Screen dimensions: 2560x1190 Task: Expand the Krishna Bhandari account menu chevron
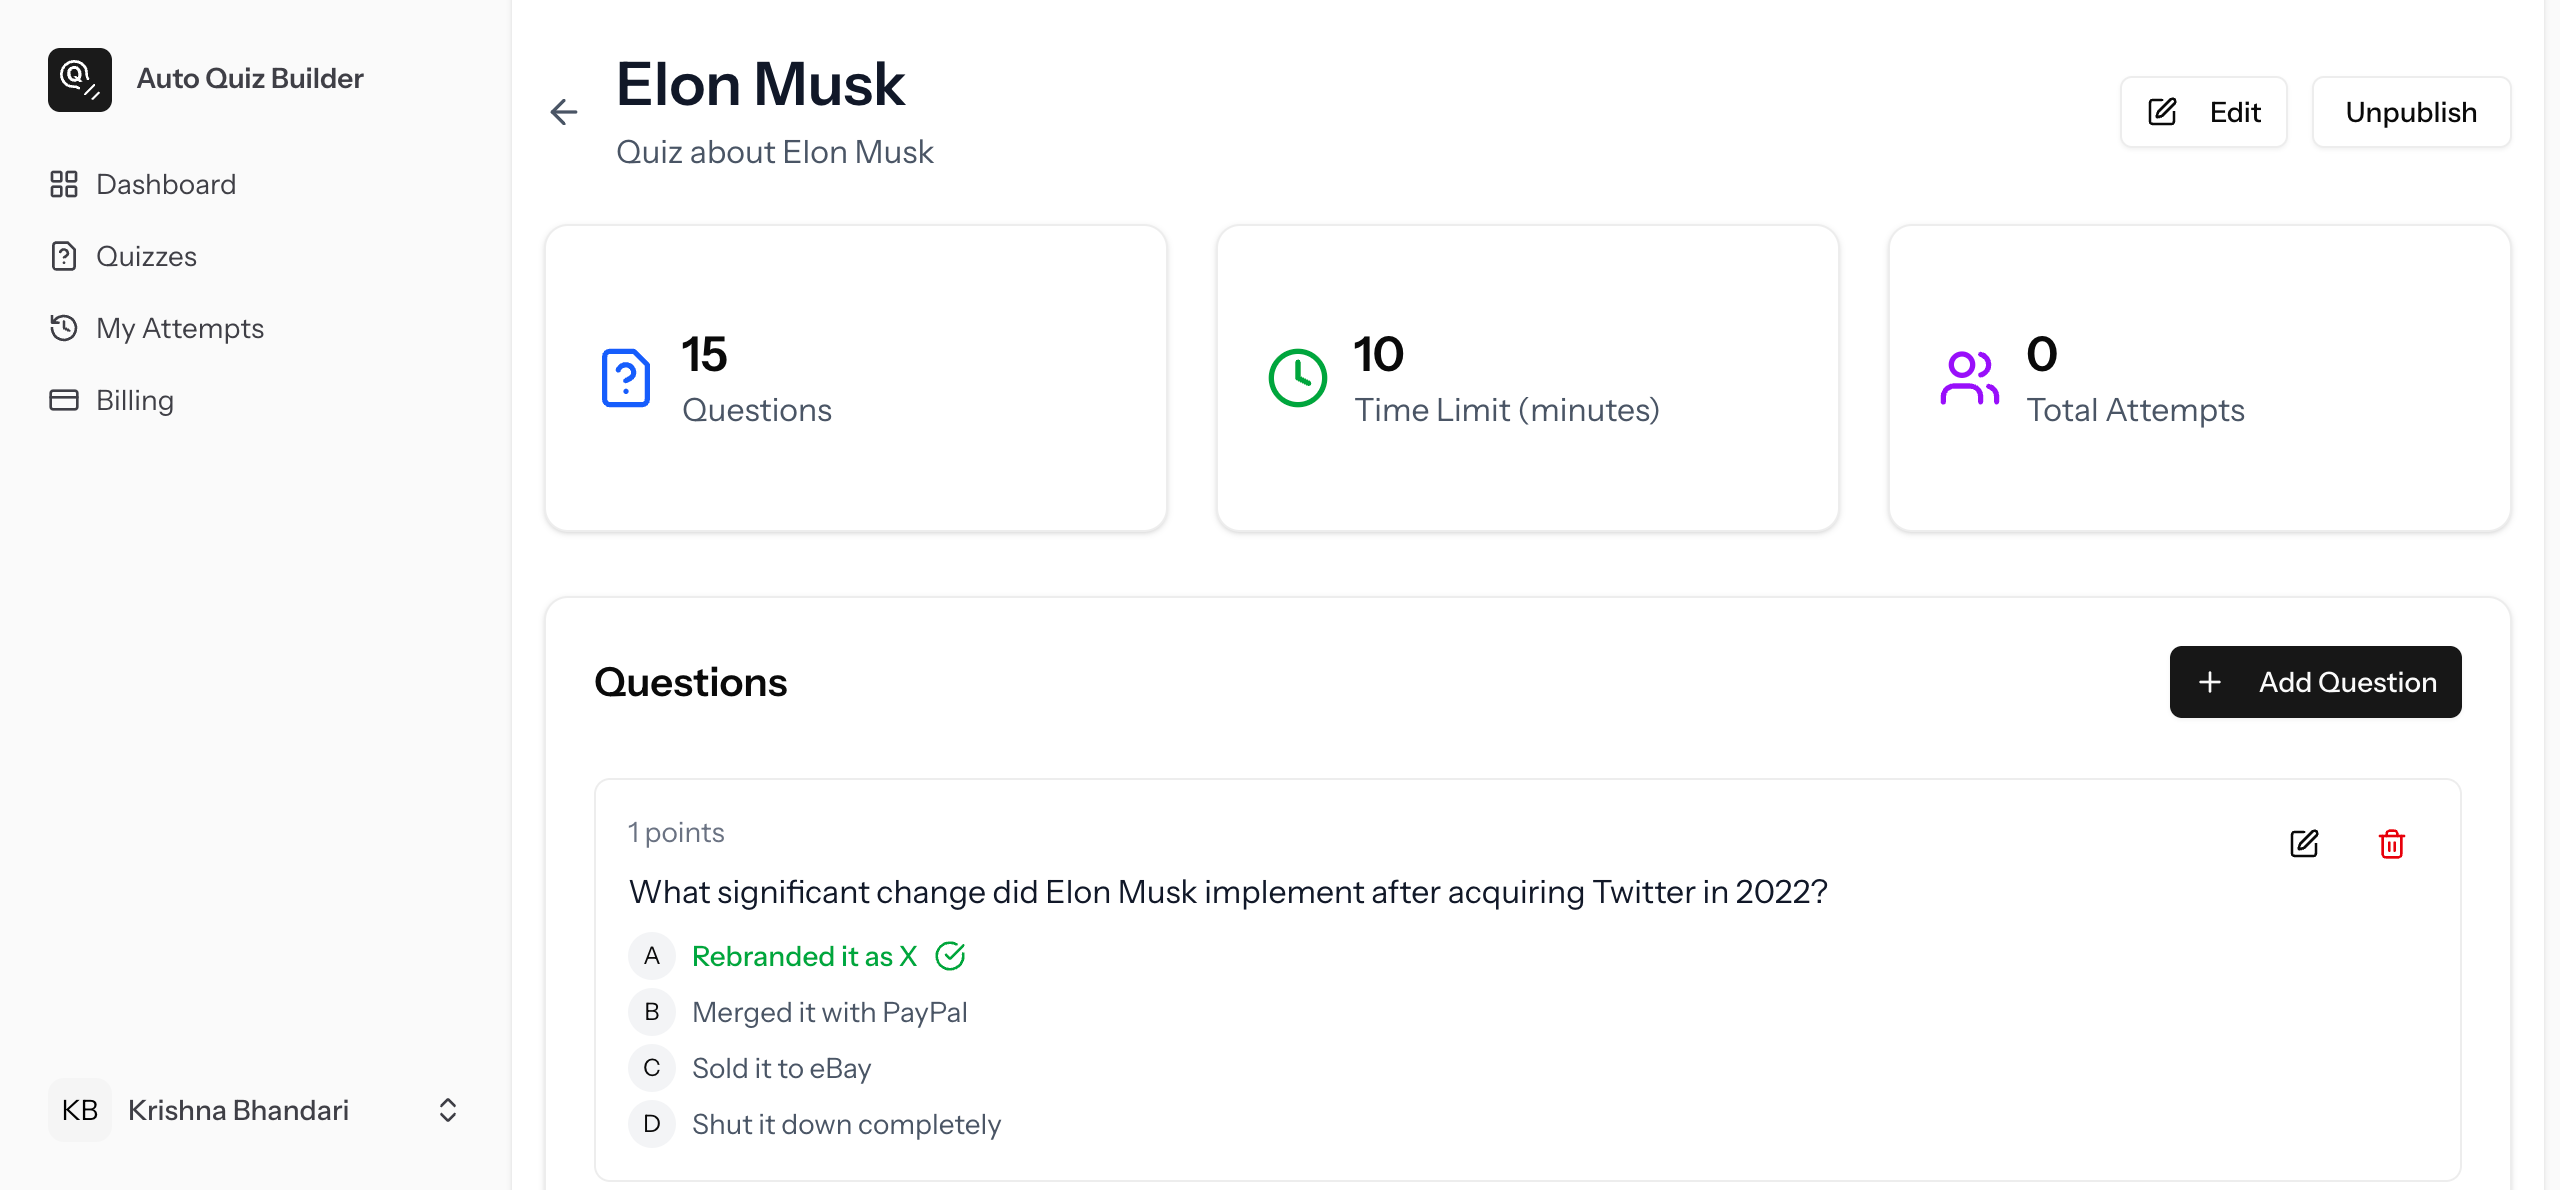(x=448, y=1110)
